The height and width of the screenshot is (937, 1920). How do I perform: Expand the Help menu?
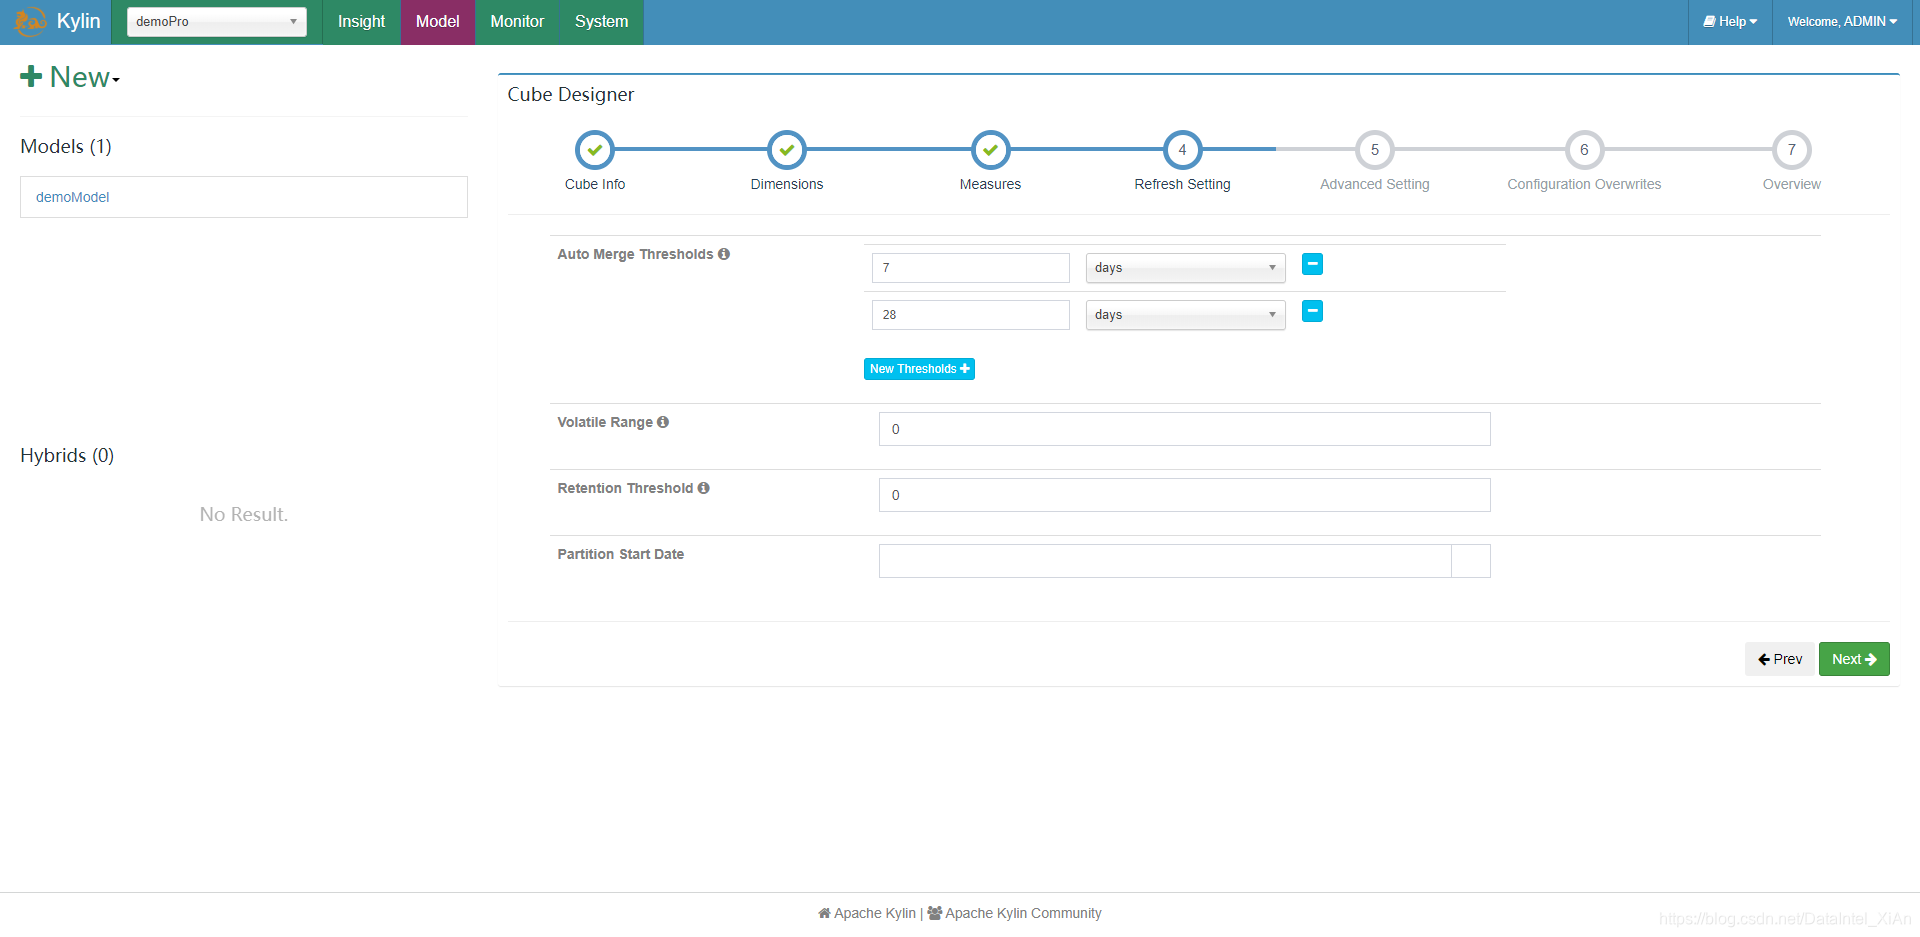click(x=1730, y=21)
